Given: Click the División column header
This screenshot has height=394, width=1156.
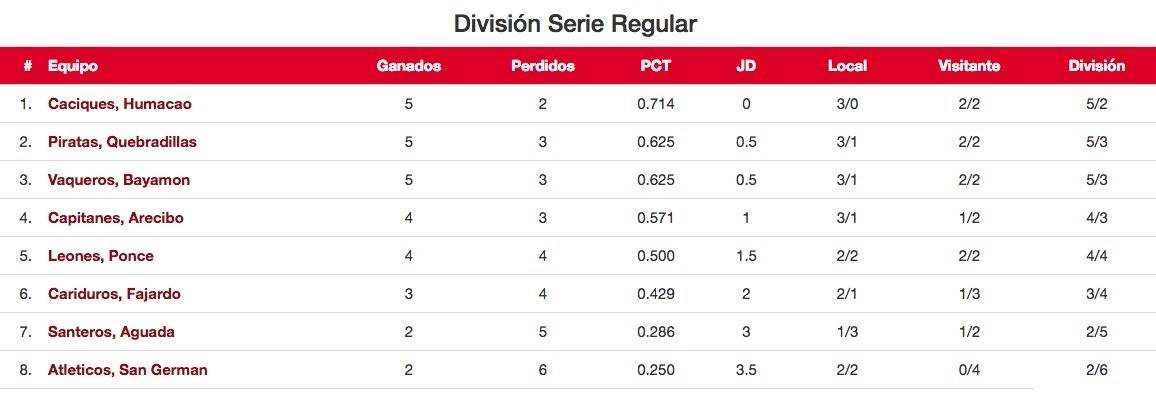Looking at the screenshot, I should tap(1096, 66).
